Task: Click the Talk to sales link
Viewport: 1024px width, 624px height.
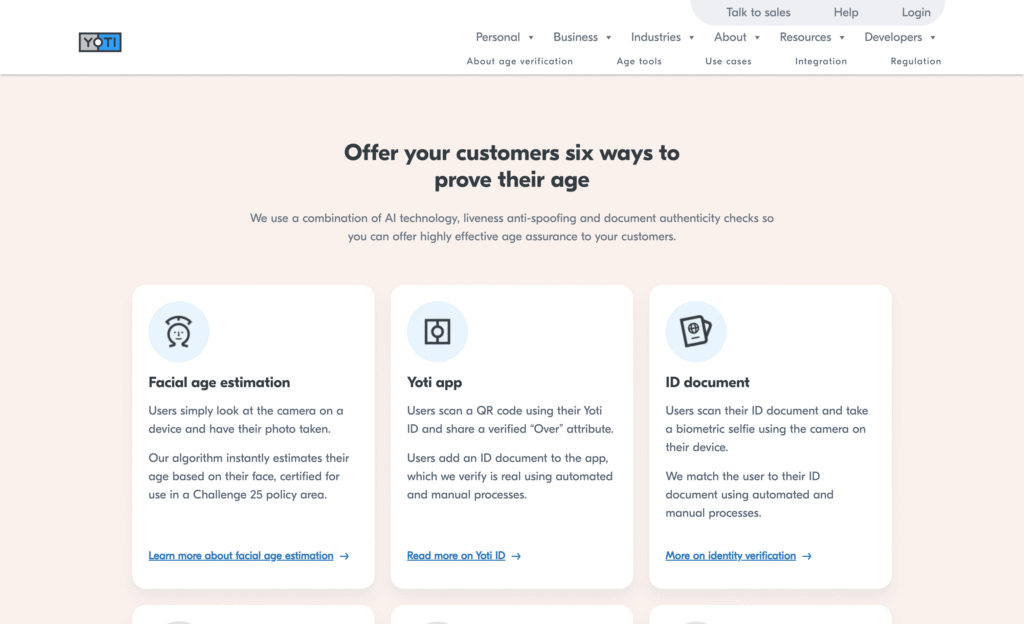Action: (x=758, y=13)
